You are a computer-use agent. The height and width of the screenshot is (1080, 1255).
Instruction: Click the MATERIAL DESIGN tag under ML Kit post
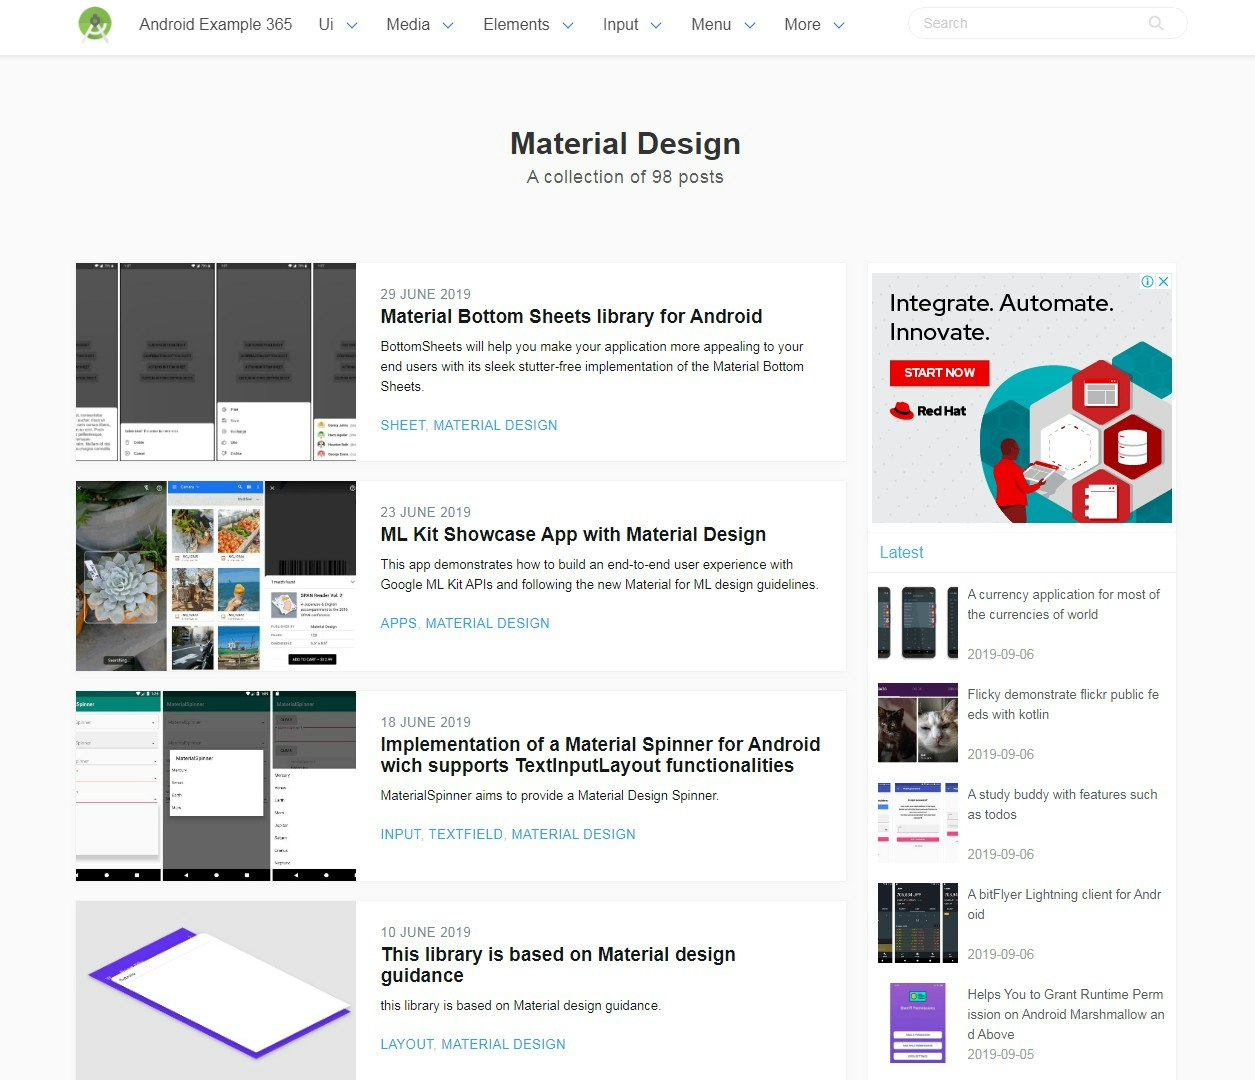(487, 623)
